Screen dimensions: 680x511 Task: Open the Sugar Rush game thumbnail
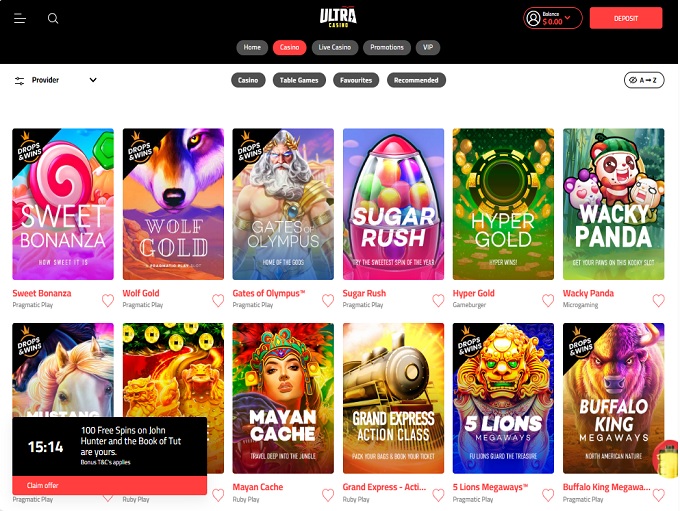click(393, 204)
